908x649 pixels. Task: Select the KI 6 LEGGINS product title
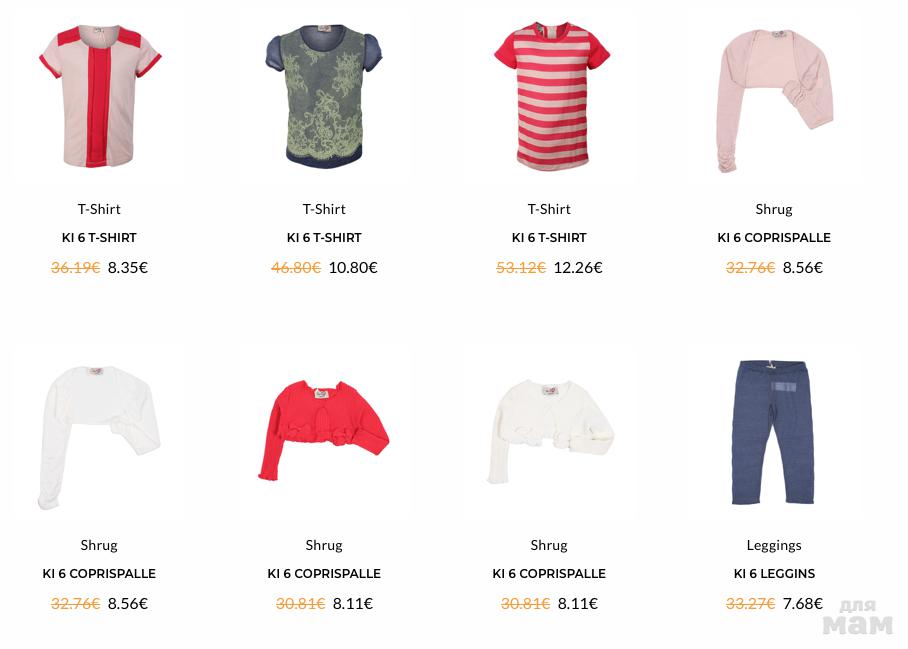pyautogui.click(x=774, y=574)
